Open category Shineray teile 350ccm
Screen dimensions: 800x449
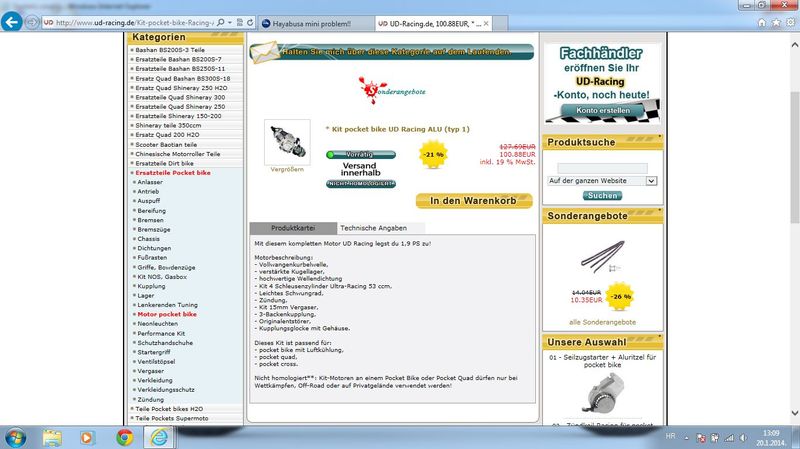pyautogui.click(x=168, y=126)
